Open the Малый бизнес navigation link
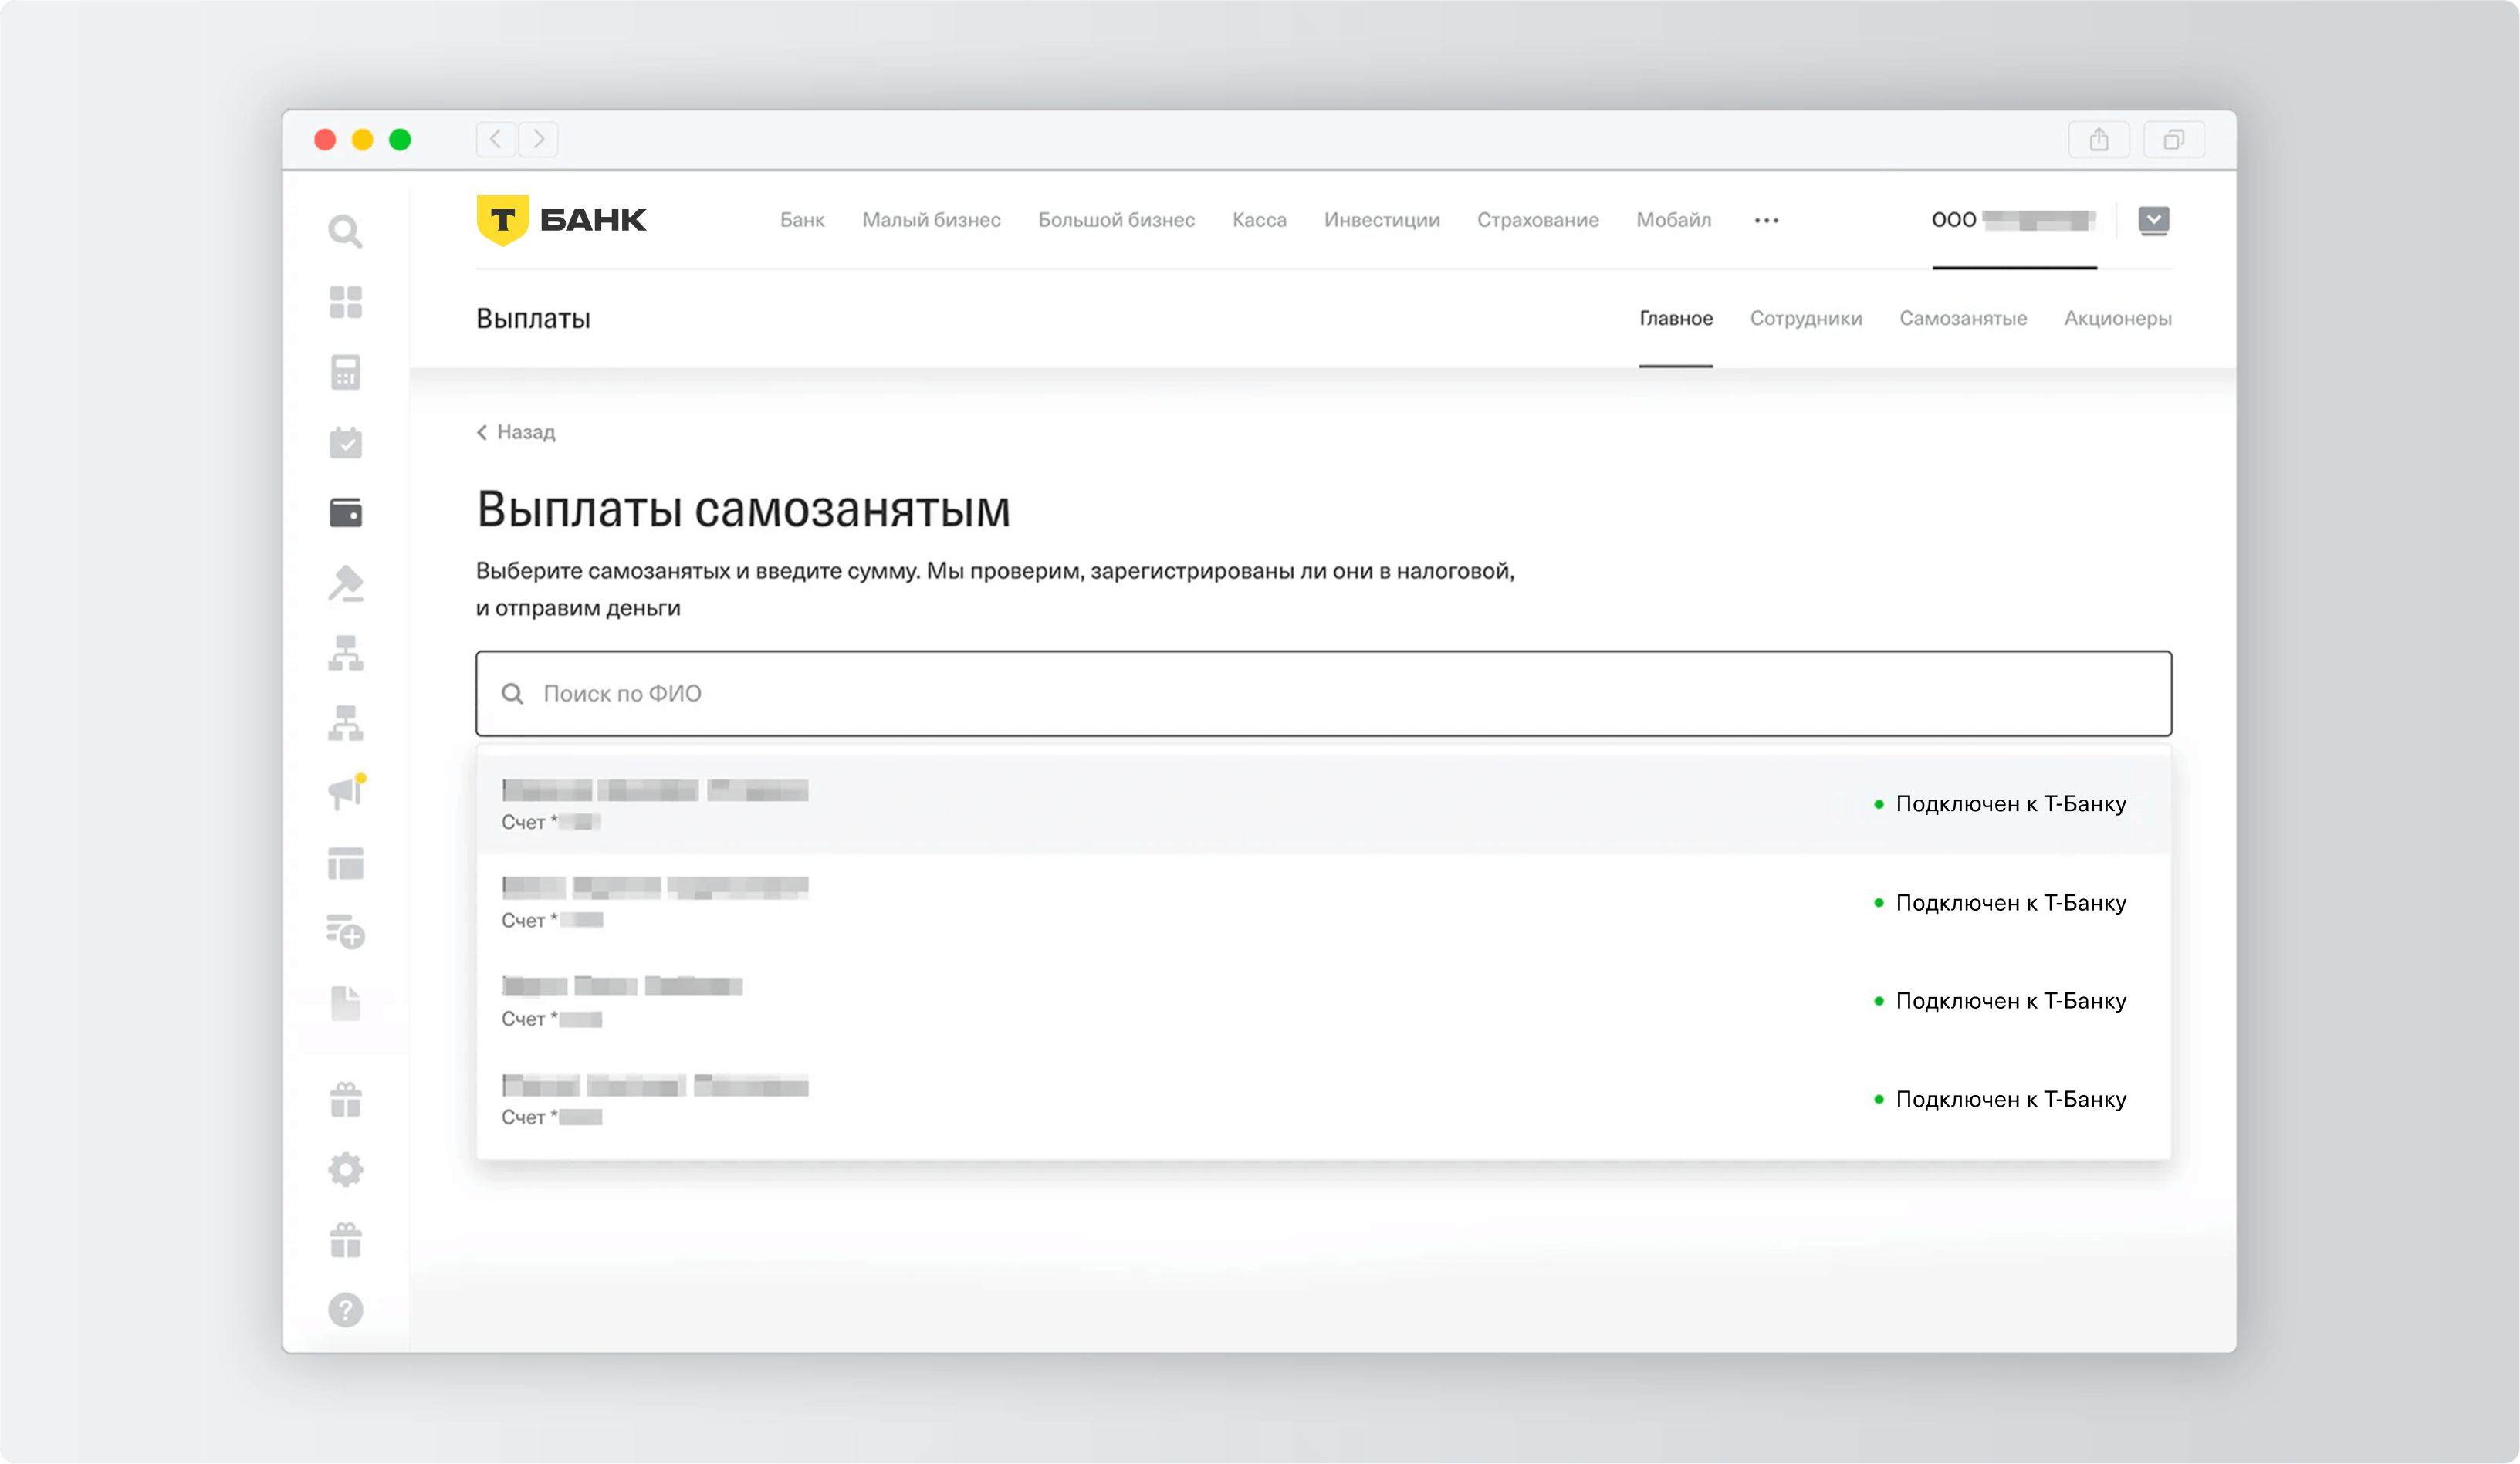The image size is (2520, 1464). point(930,220)
